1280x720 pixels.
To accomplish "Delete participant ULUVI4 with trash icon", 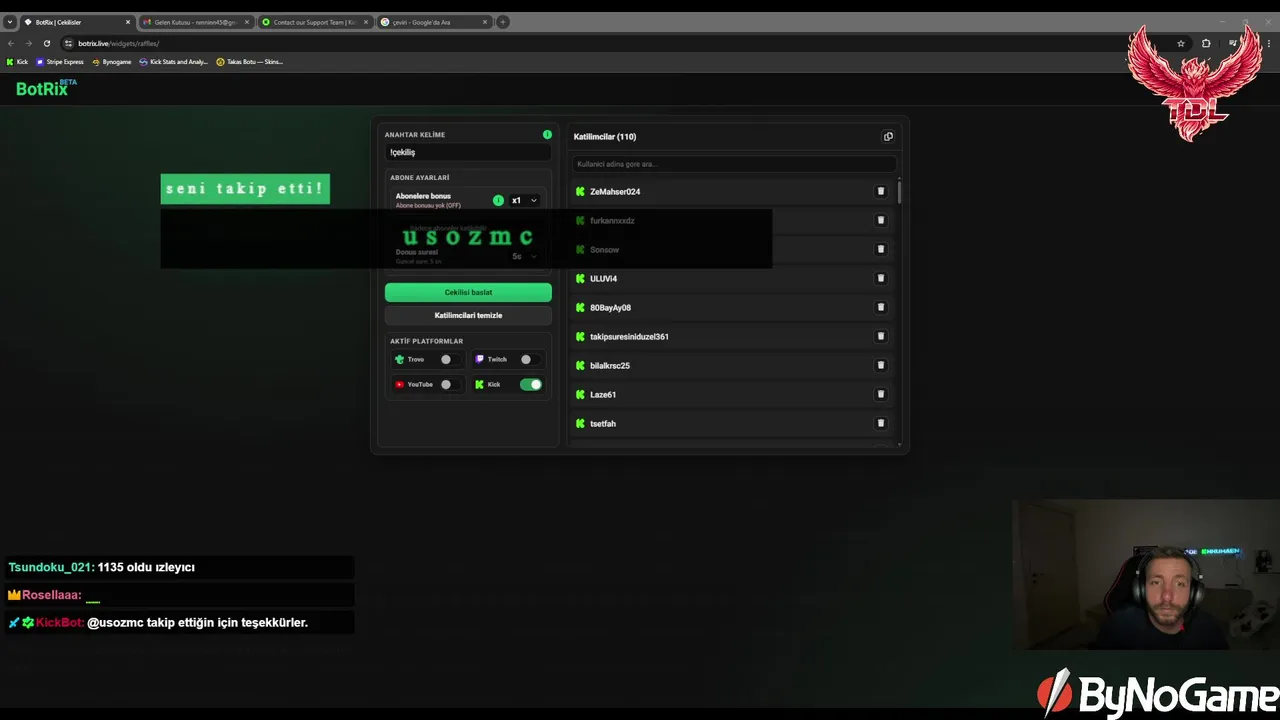I will (x=881, y=278).
